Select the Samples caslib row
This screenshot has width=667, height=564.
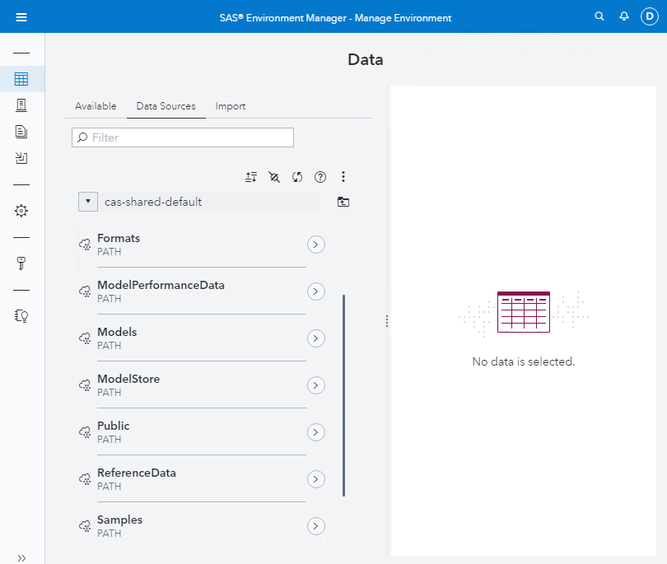[202, 526]
